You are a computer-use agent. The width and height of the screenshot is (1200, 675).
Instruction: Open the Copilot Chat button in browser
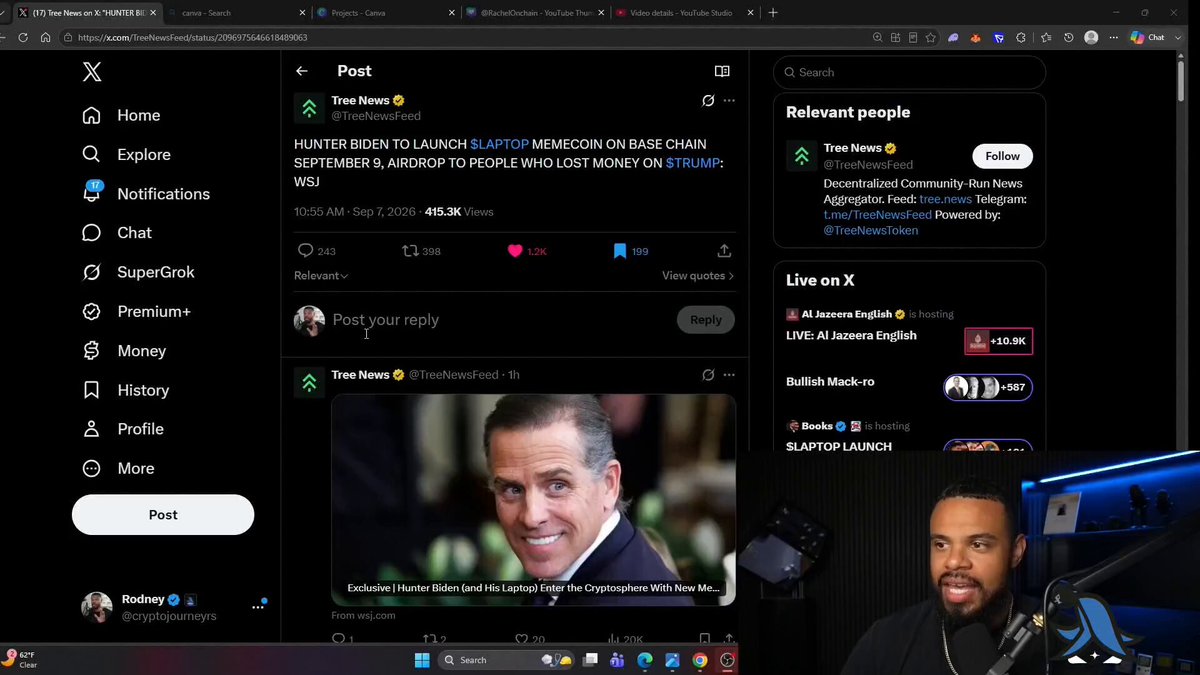click(x=1147, y=37)
